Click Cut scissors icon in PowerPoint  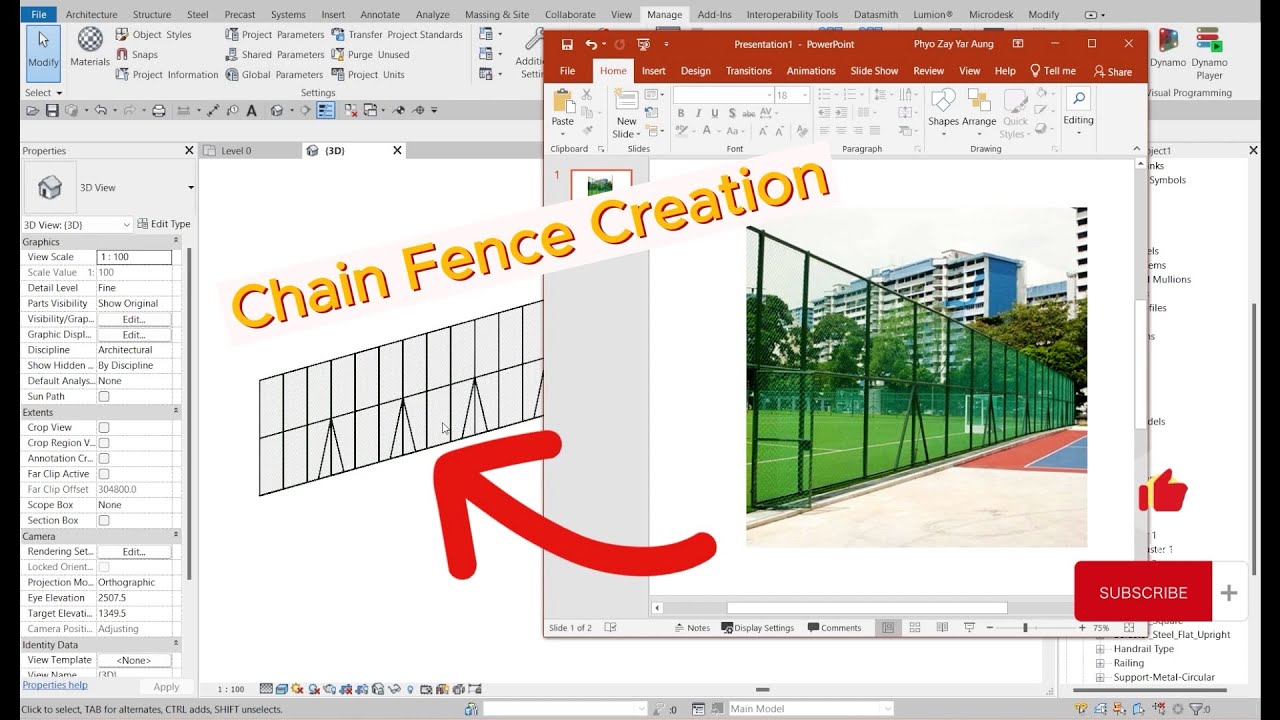pyautogui.click(x=587, y=94)
